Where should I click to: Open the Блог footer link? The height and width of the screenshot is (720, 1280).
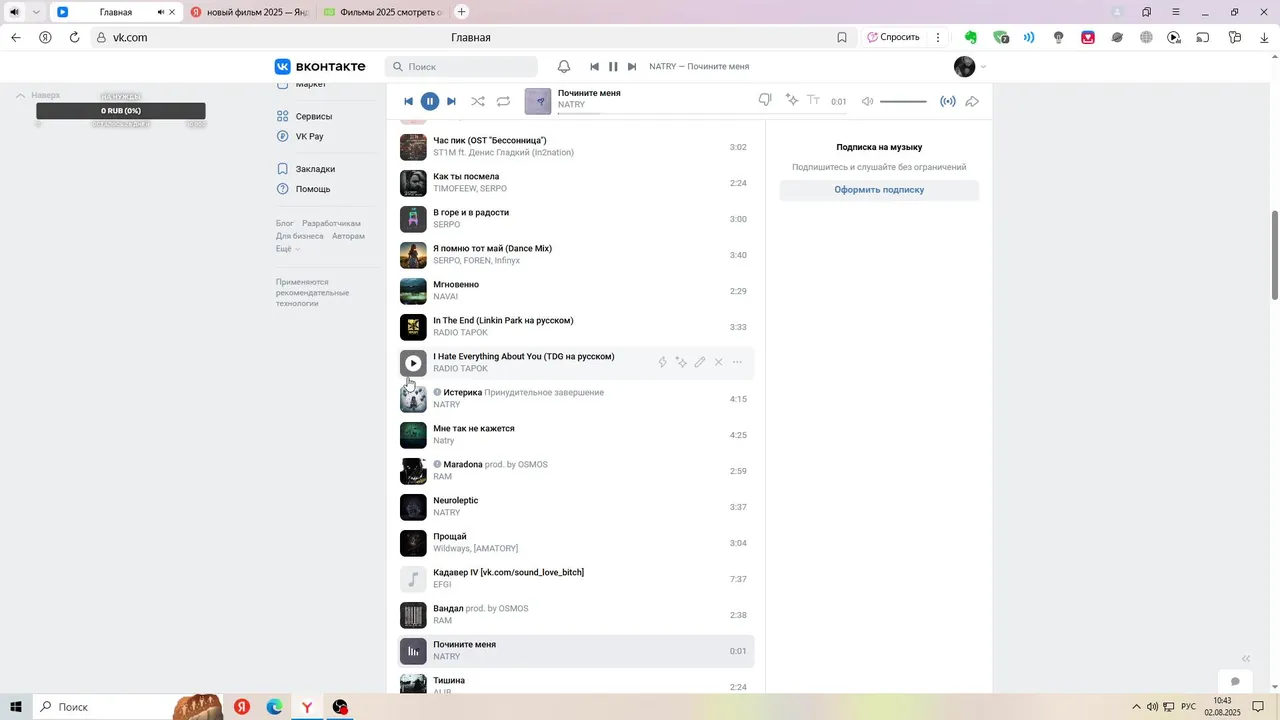(285, 223)
